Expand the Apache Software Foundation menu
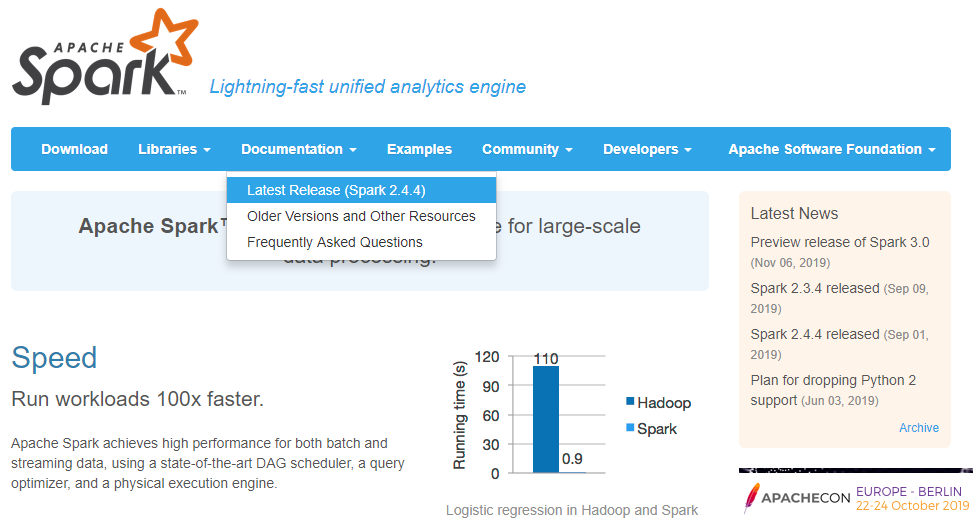Image resolution: width=980 pixels, height=520 pixels. point(832,149)
